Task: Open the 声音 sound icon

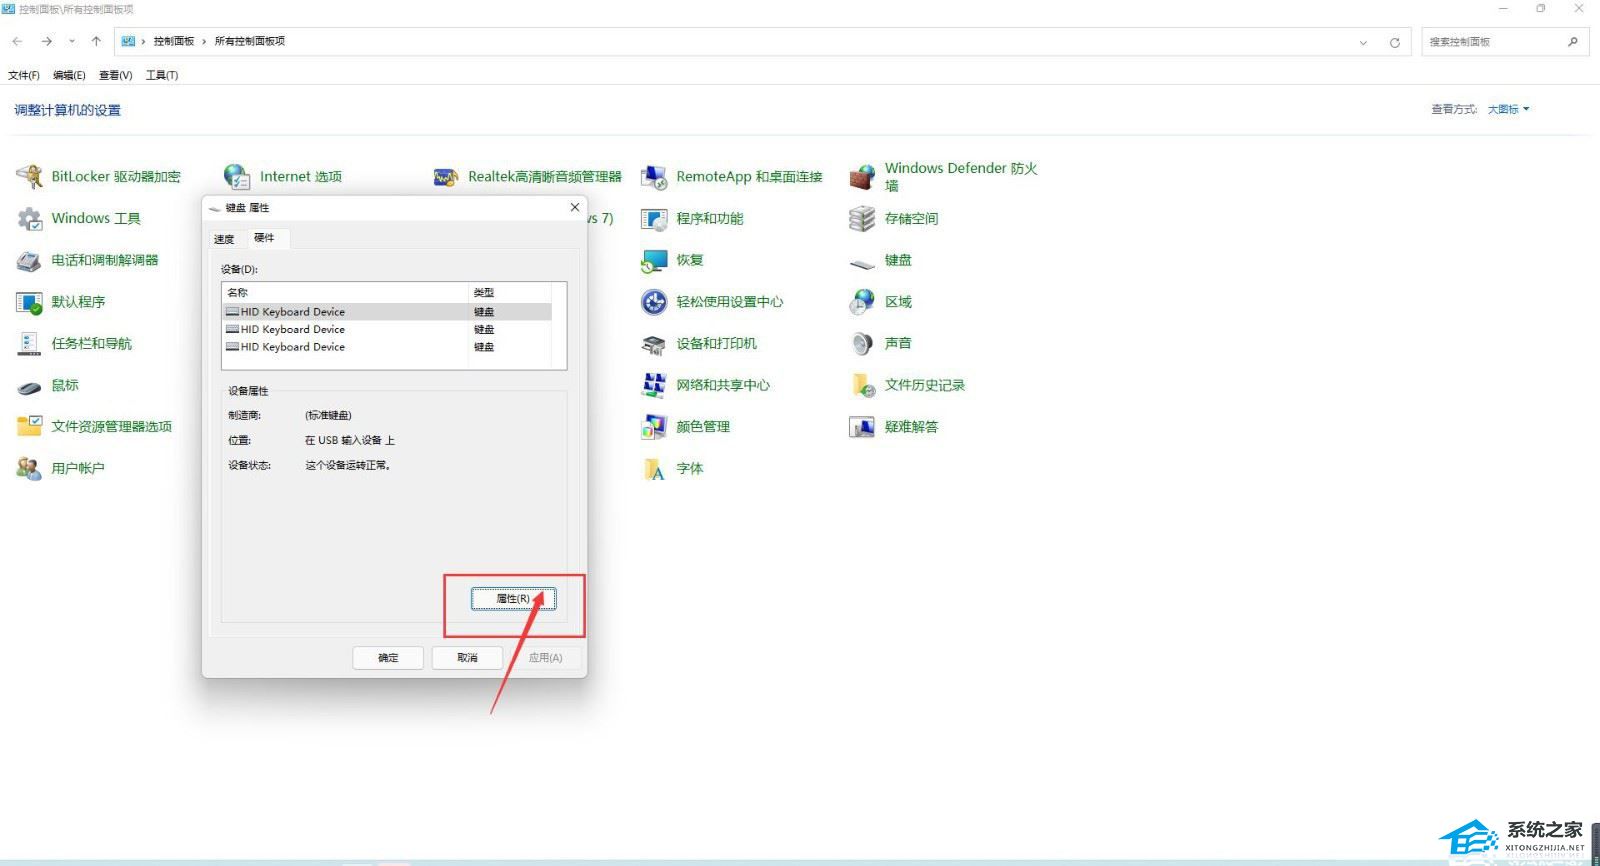Action: pyautogui.click(x=862, y=344)
